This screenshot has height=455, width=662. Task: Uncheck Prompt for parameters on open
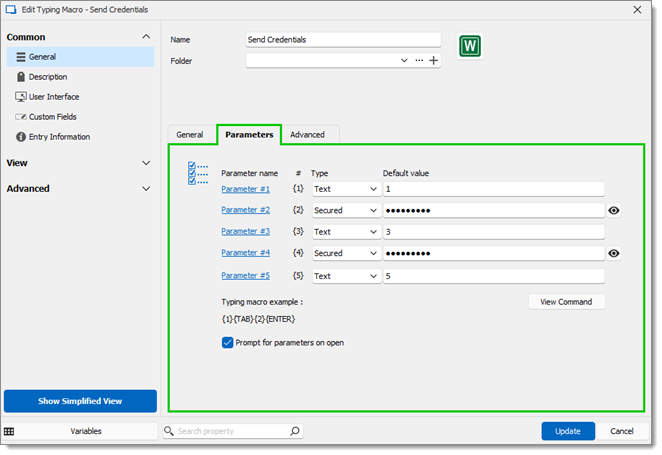click(x=228, y=342)
